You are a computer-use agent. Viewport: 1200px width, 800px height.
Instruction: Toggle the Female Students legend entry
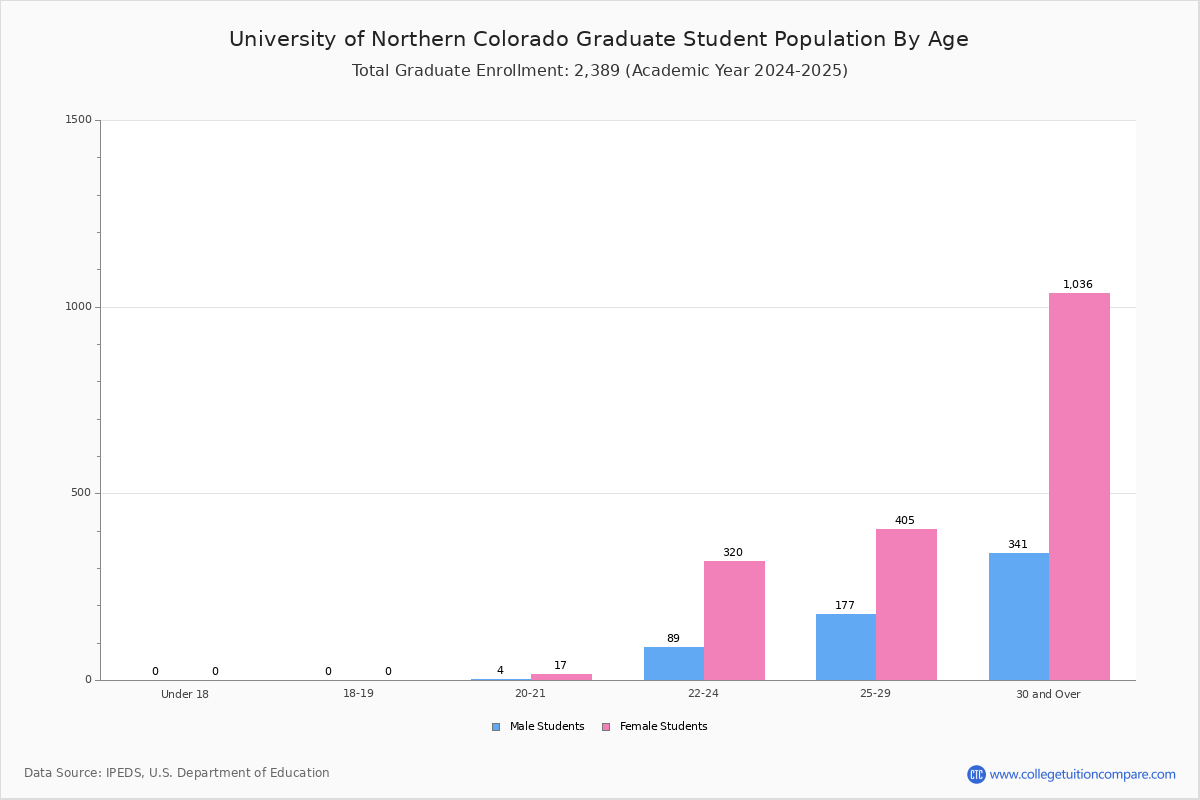(654, 727)
